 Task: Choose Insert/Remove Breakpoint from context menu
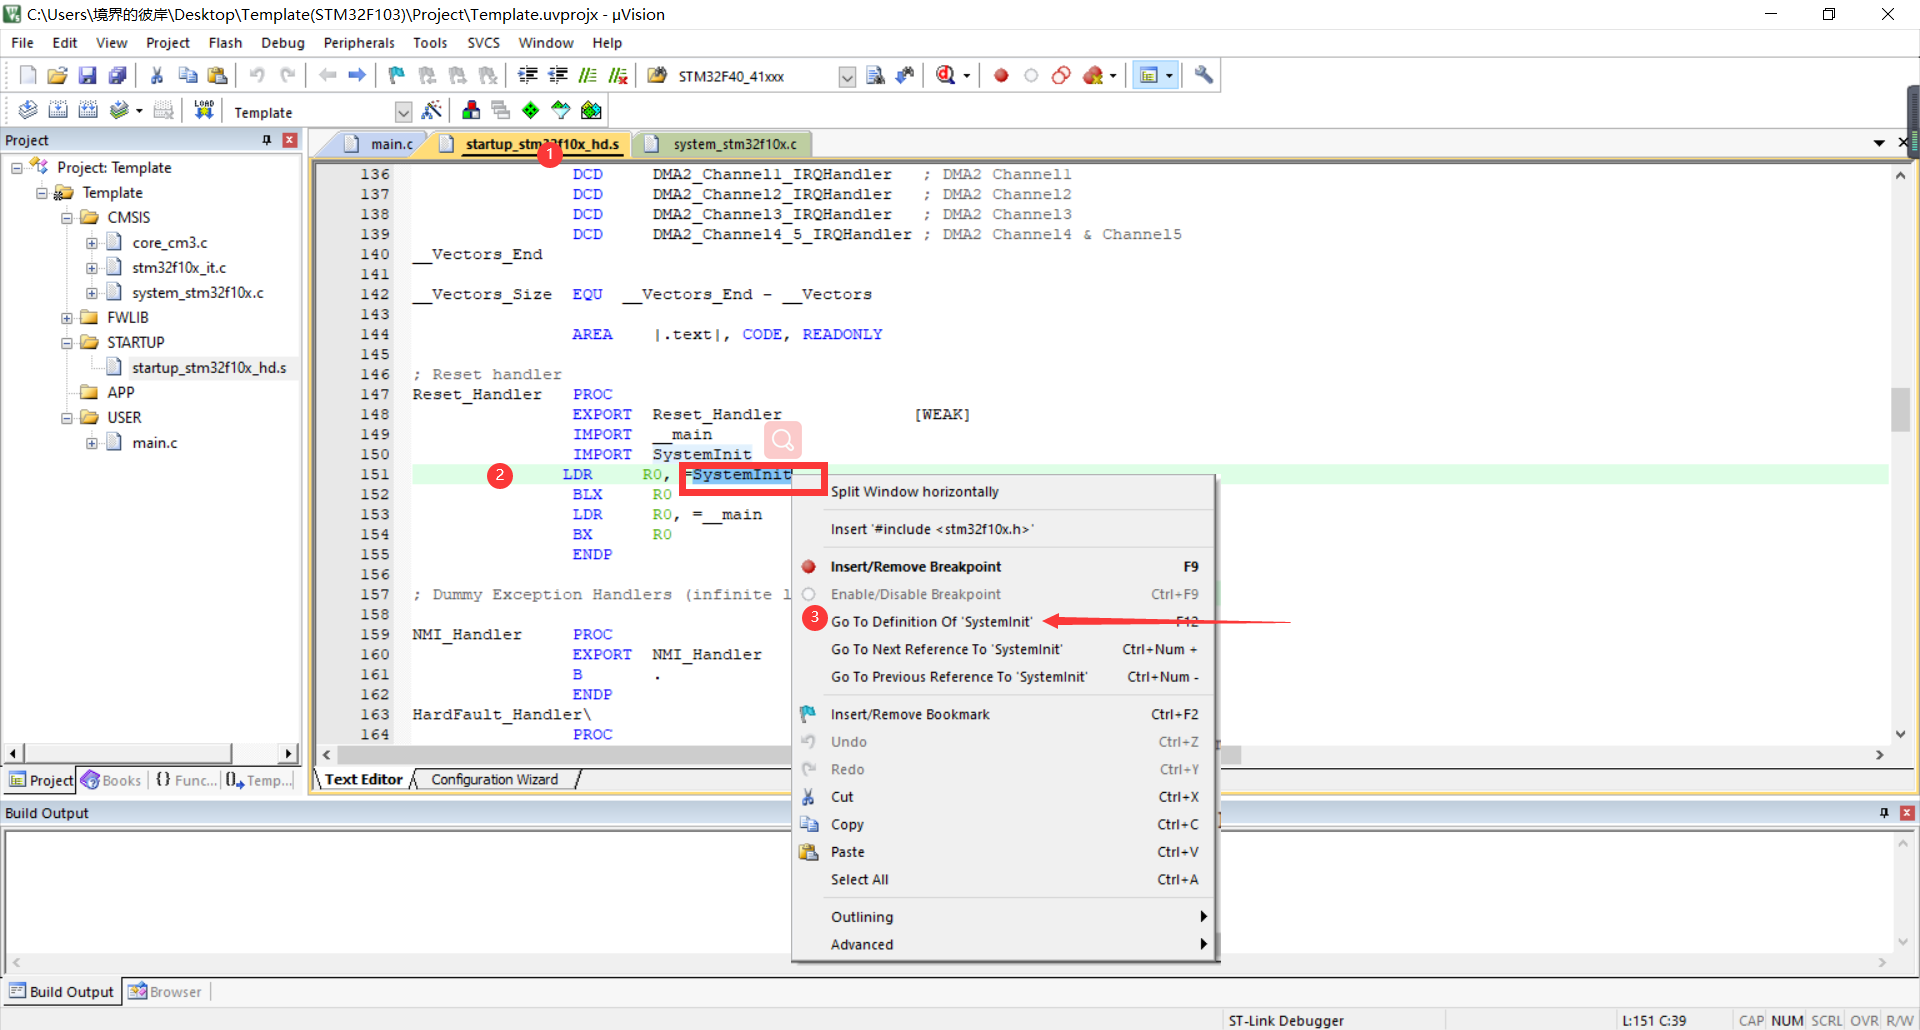pos(1005,566)
